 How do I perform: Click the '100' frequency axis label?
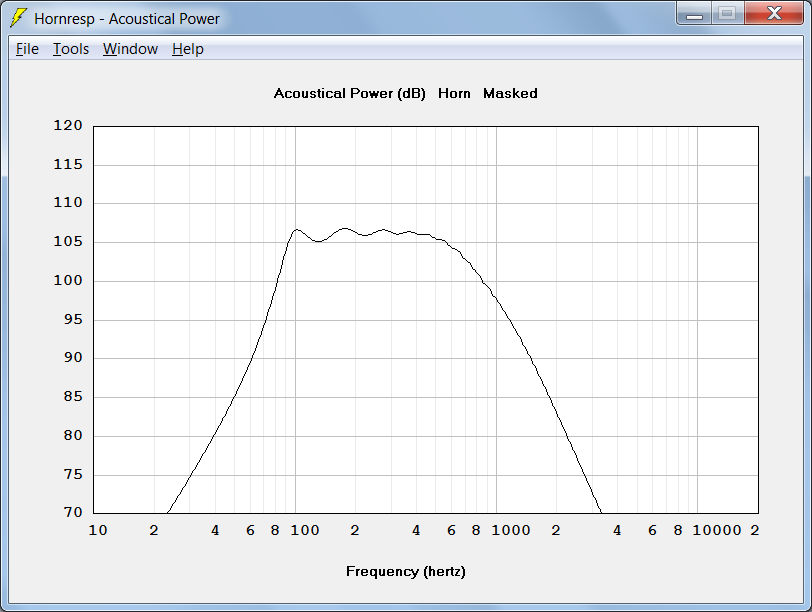click(304, 530)
